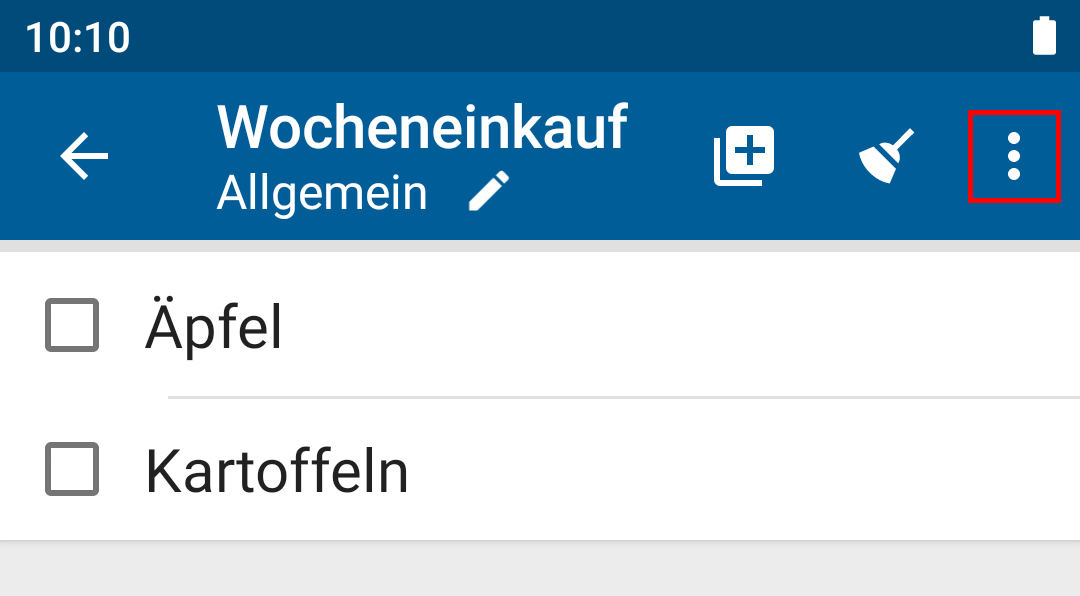Image resolution: width=1080 pixels, height=596 pixels.
Task: Click toolbar space between title and add icon
Action: 669,156
